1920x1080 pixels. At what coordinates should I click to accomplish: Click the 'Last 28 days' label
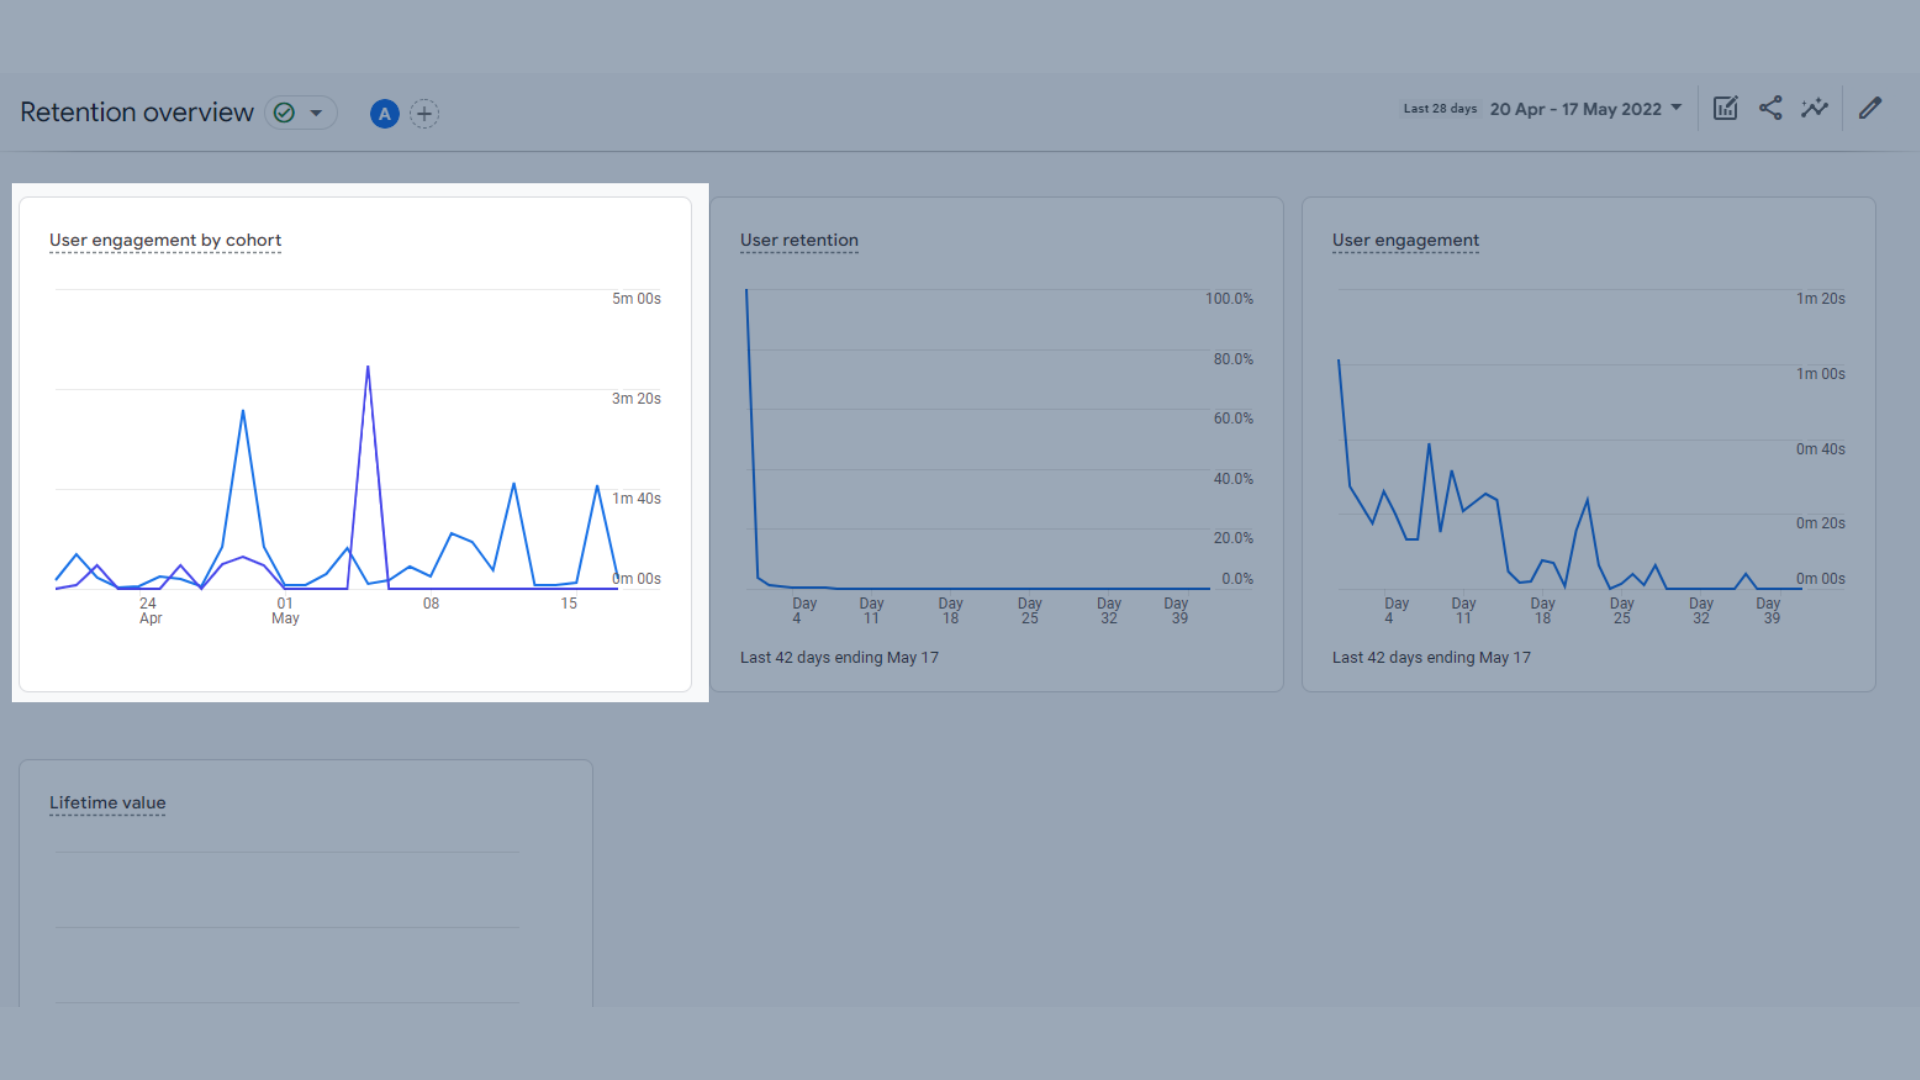(1439, 109)
